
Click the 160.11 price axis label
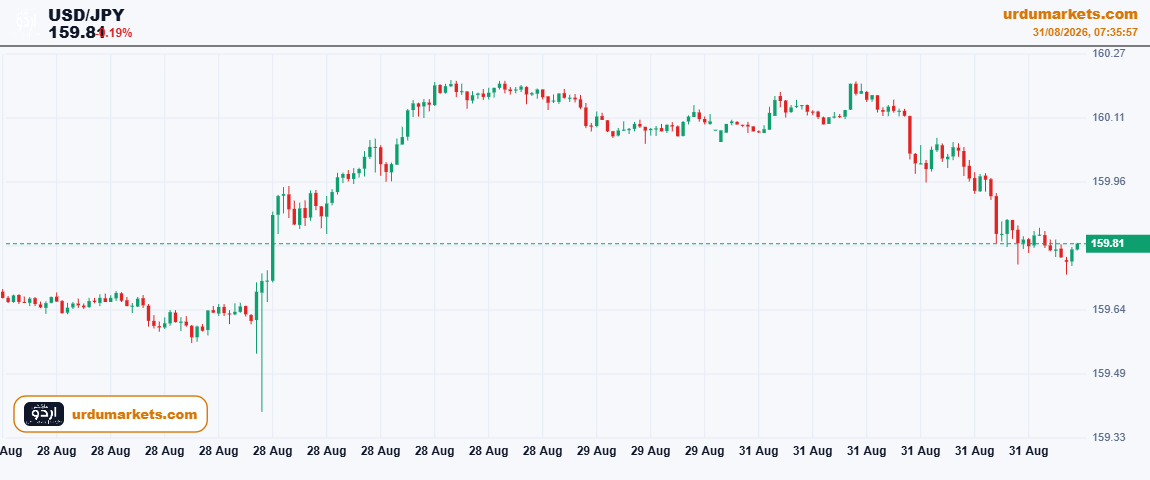[1108, 117]
